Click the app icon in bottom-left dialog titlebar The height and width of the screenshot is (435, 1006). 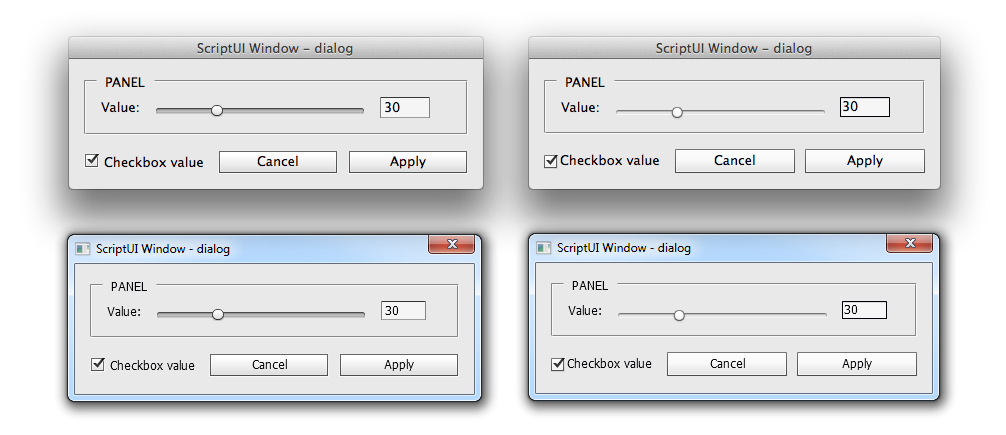point(82,249)
